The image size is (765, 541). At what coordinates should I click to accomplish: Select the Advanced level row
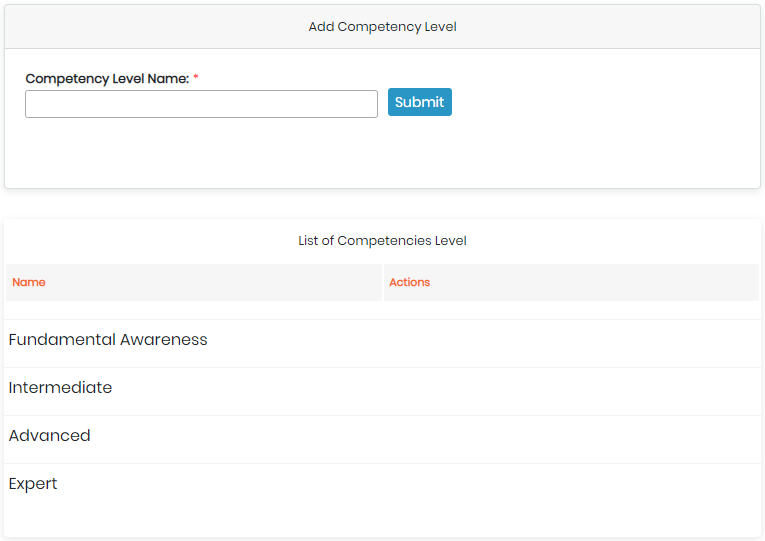[382, 440]
